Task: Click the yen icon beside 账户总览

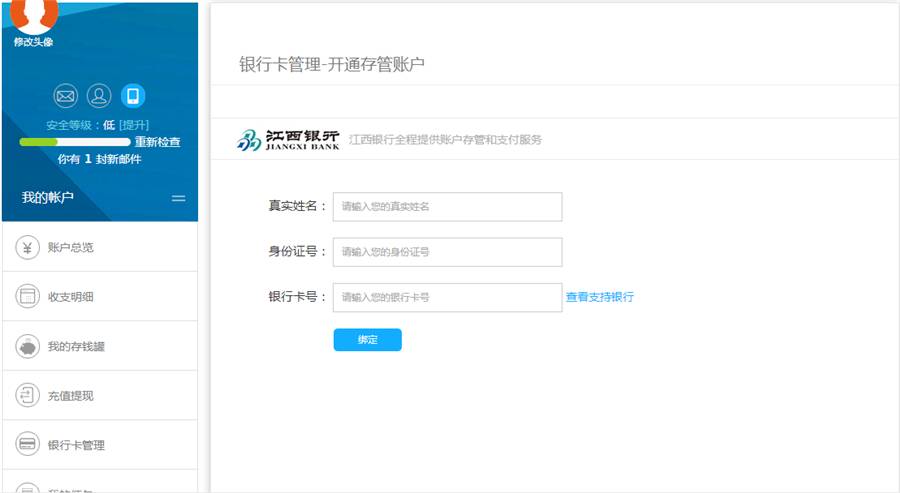Action: (x=27, y=247)
